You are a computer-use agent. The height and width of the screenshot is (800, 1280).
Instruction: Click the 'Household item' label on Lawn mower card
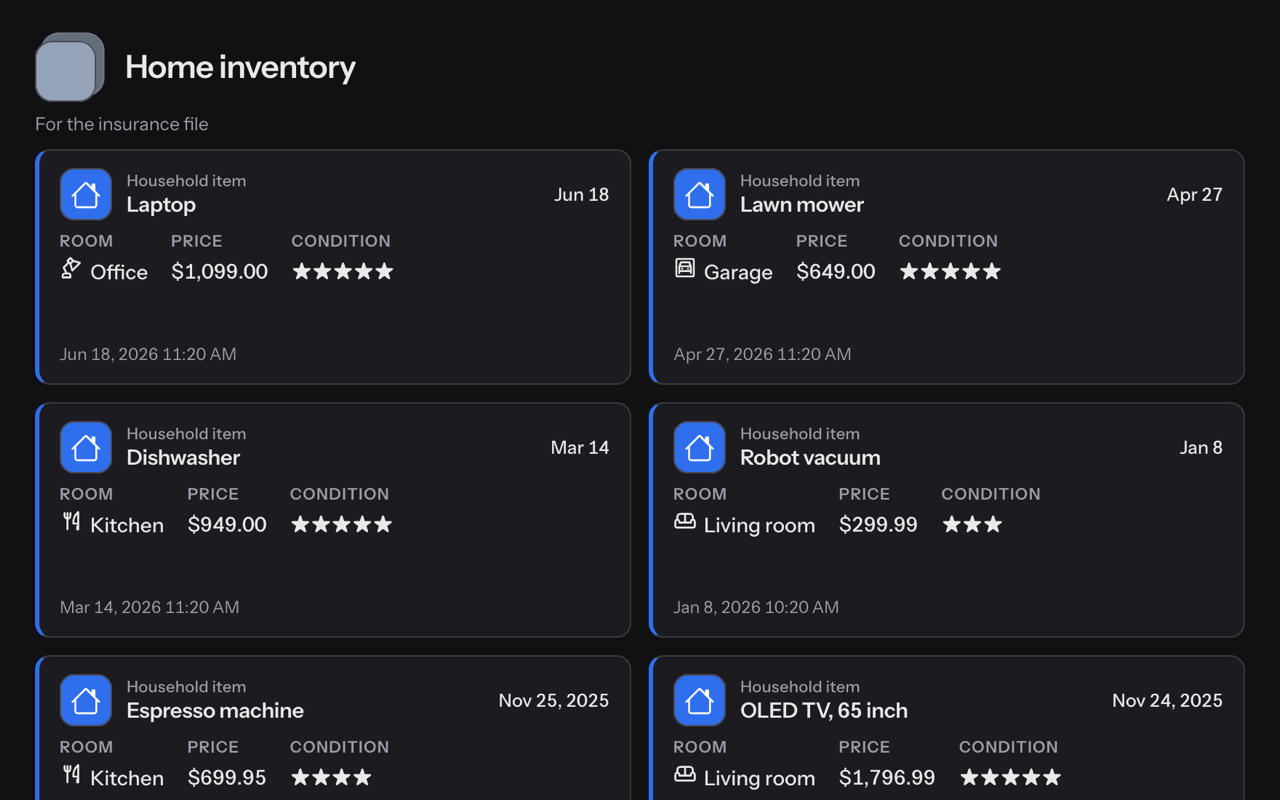800,181
